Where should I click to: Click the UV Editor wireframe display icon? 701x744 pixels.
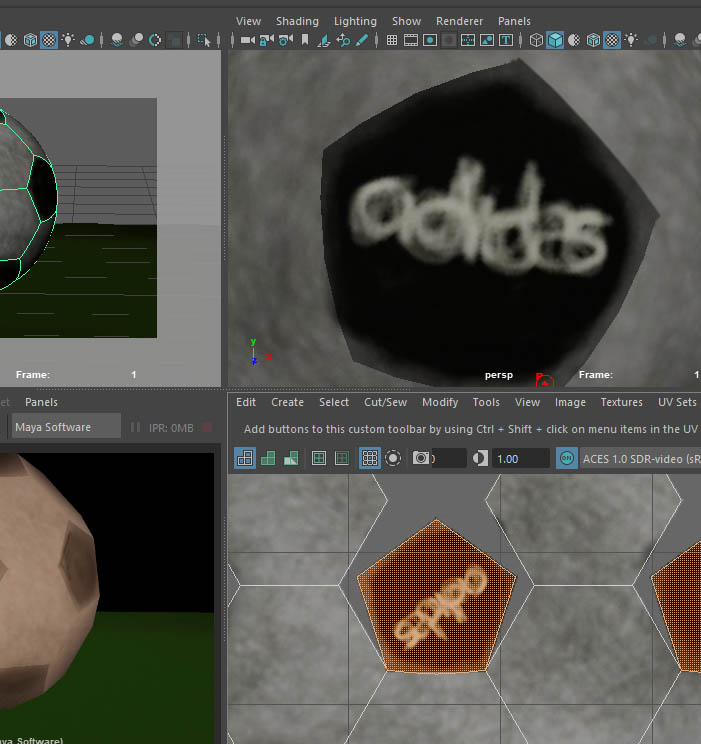pos(245,458)
